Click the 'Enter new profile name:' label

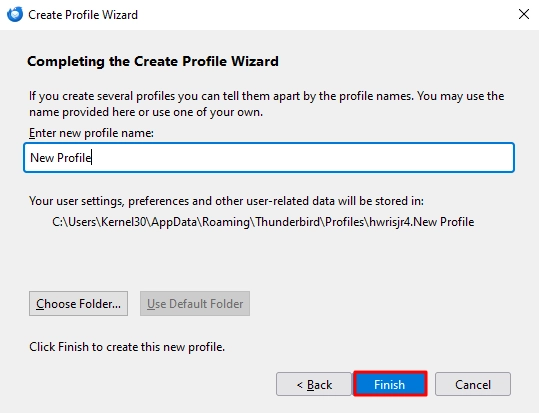[91, 133]
